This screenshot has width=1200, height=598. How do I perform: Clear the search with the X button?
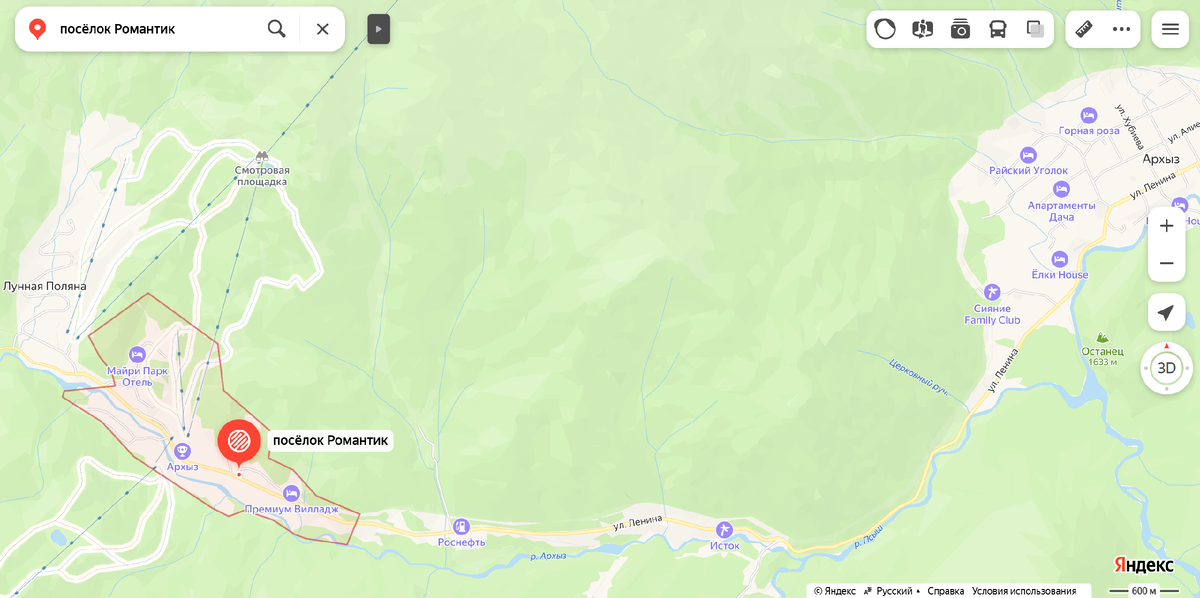322,29
